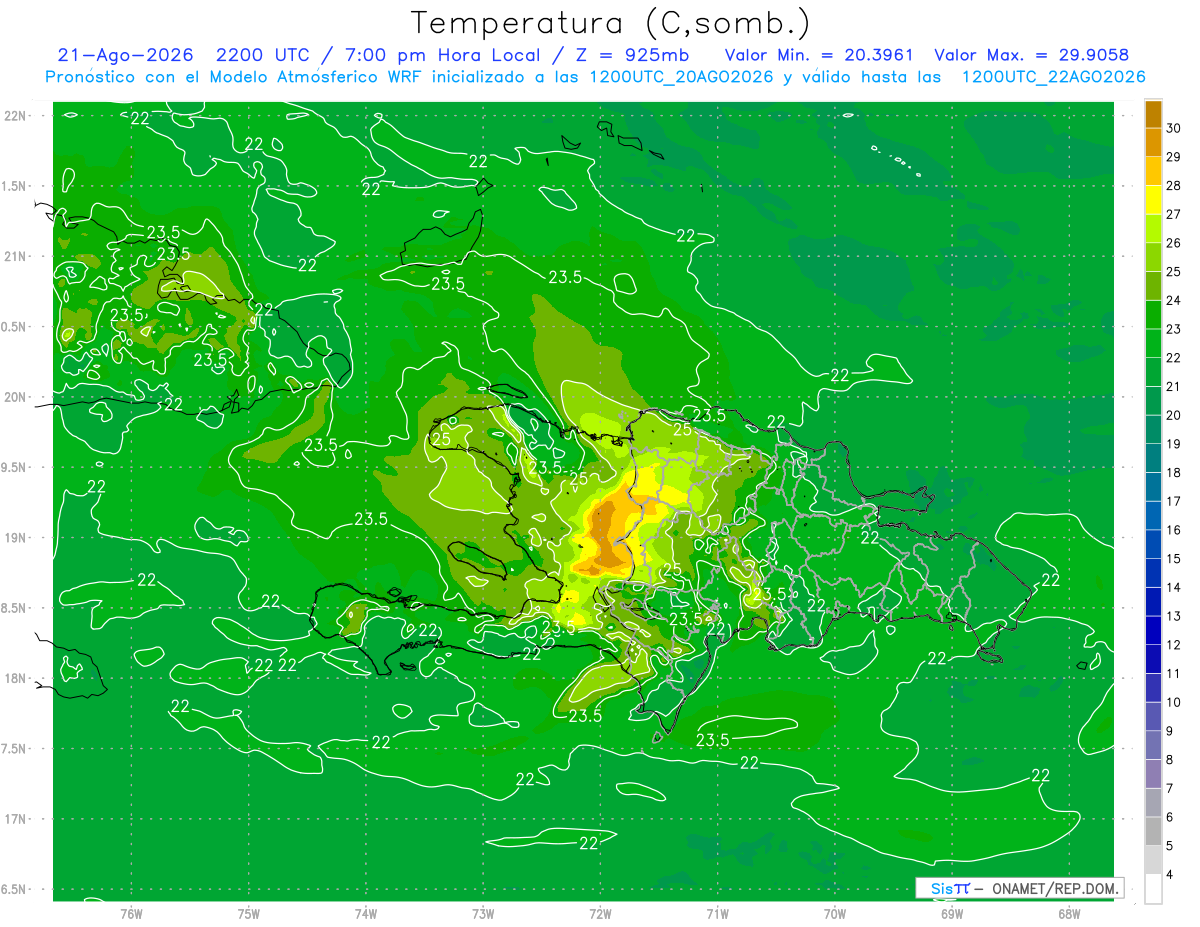The image size is (1200, 927).
Task: Click the legend value "12"
Action: [x=1173, y=645]
